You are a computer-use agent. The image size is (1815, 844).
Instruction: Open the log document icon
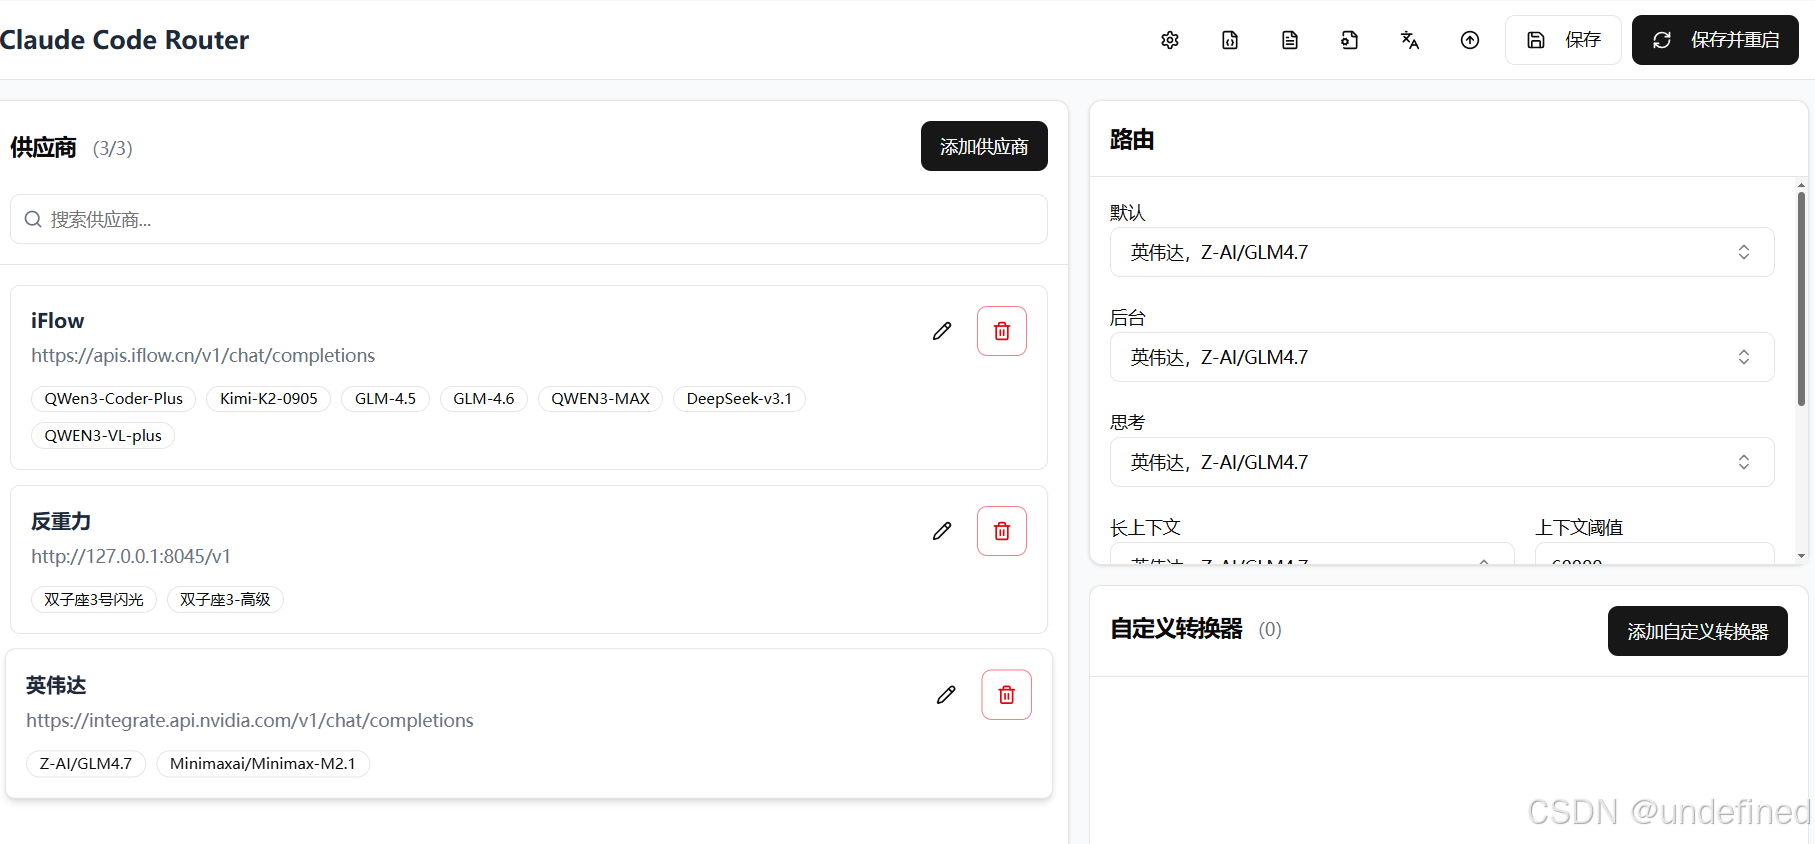1290,40
